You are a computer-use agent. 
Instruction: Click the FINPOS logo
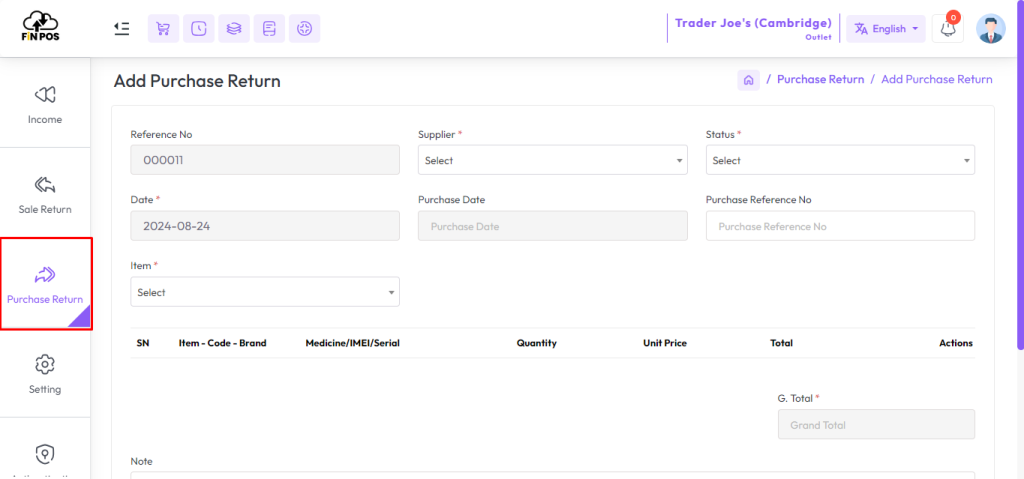tap(41, 28)
